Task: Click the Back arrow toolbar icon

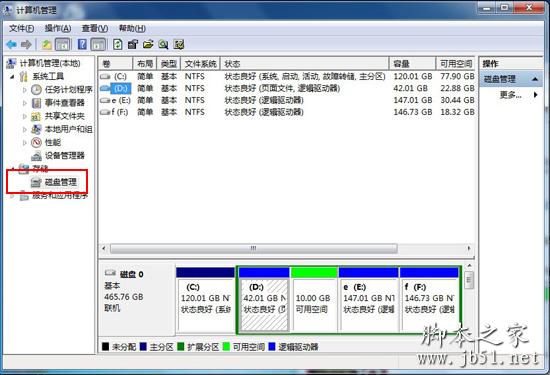Action: click(12, 45)
